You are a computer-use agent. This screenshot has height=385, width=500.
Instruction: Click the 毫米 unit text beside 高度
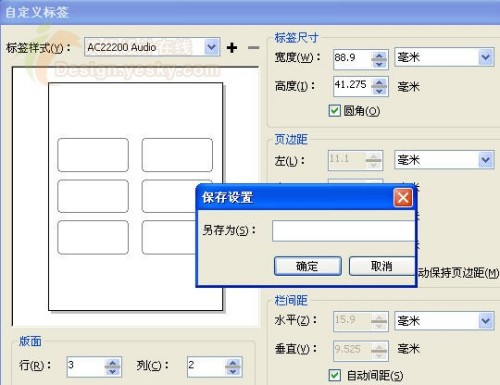pos(408,87)
